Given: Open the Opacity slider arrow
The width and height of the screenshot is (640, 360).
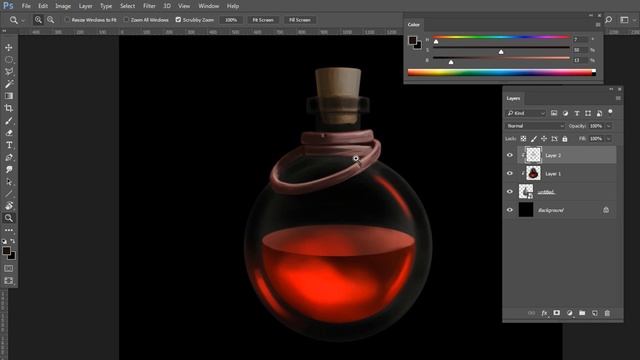Looking at the screenshot, I should click(609, 126).
